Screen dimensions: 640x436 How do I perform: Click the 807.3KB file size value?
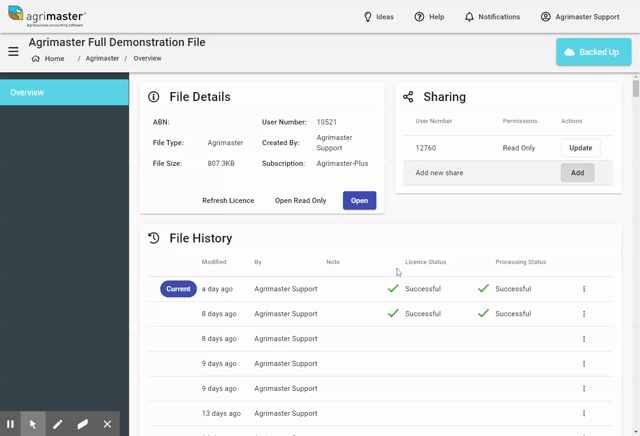click(221, 163)
